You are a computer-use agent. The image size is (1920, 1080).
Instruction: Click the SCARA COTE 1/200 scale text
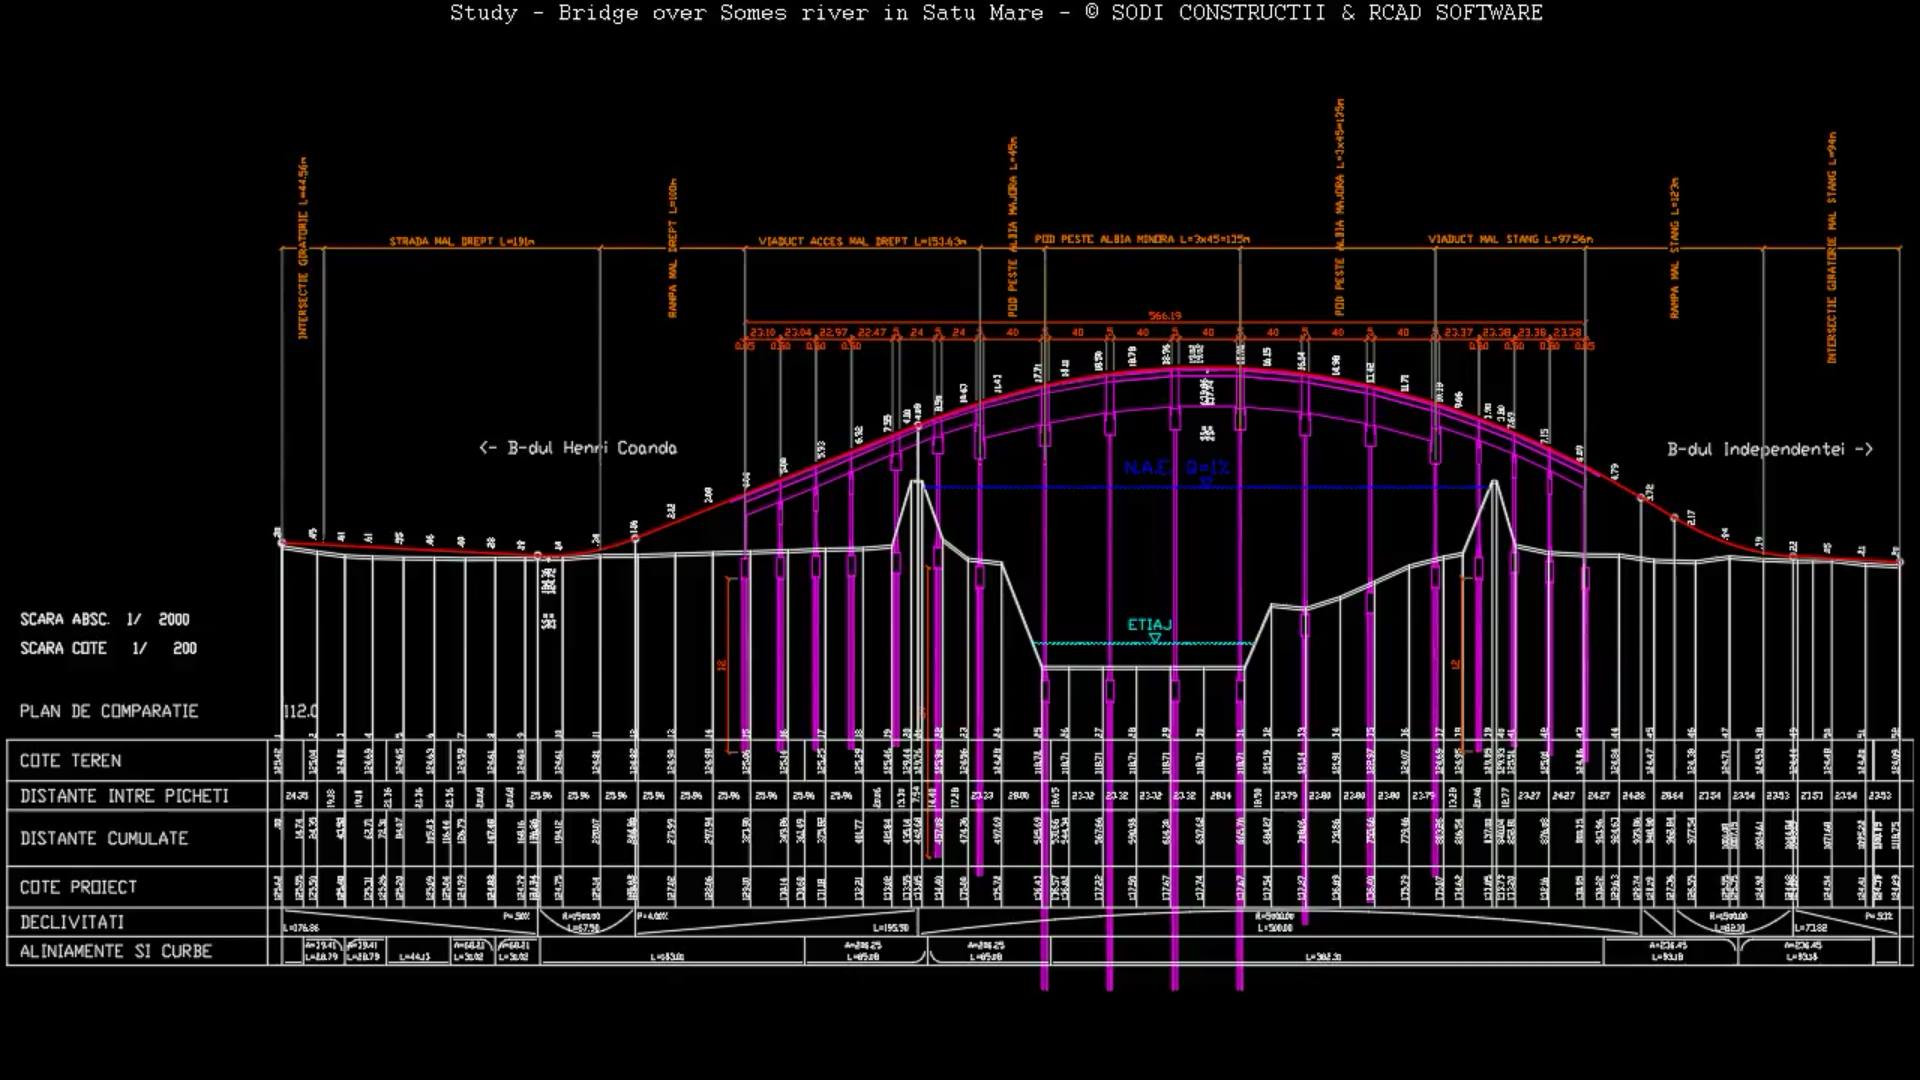[x=108, y=648]
